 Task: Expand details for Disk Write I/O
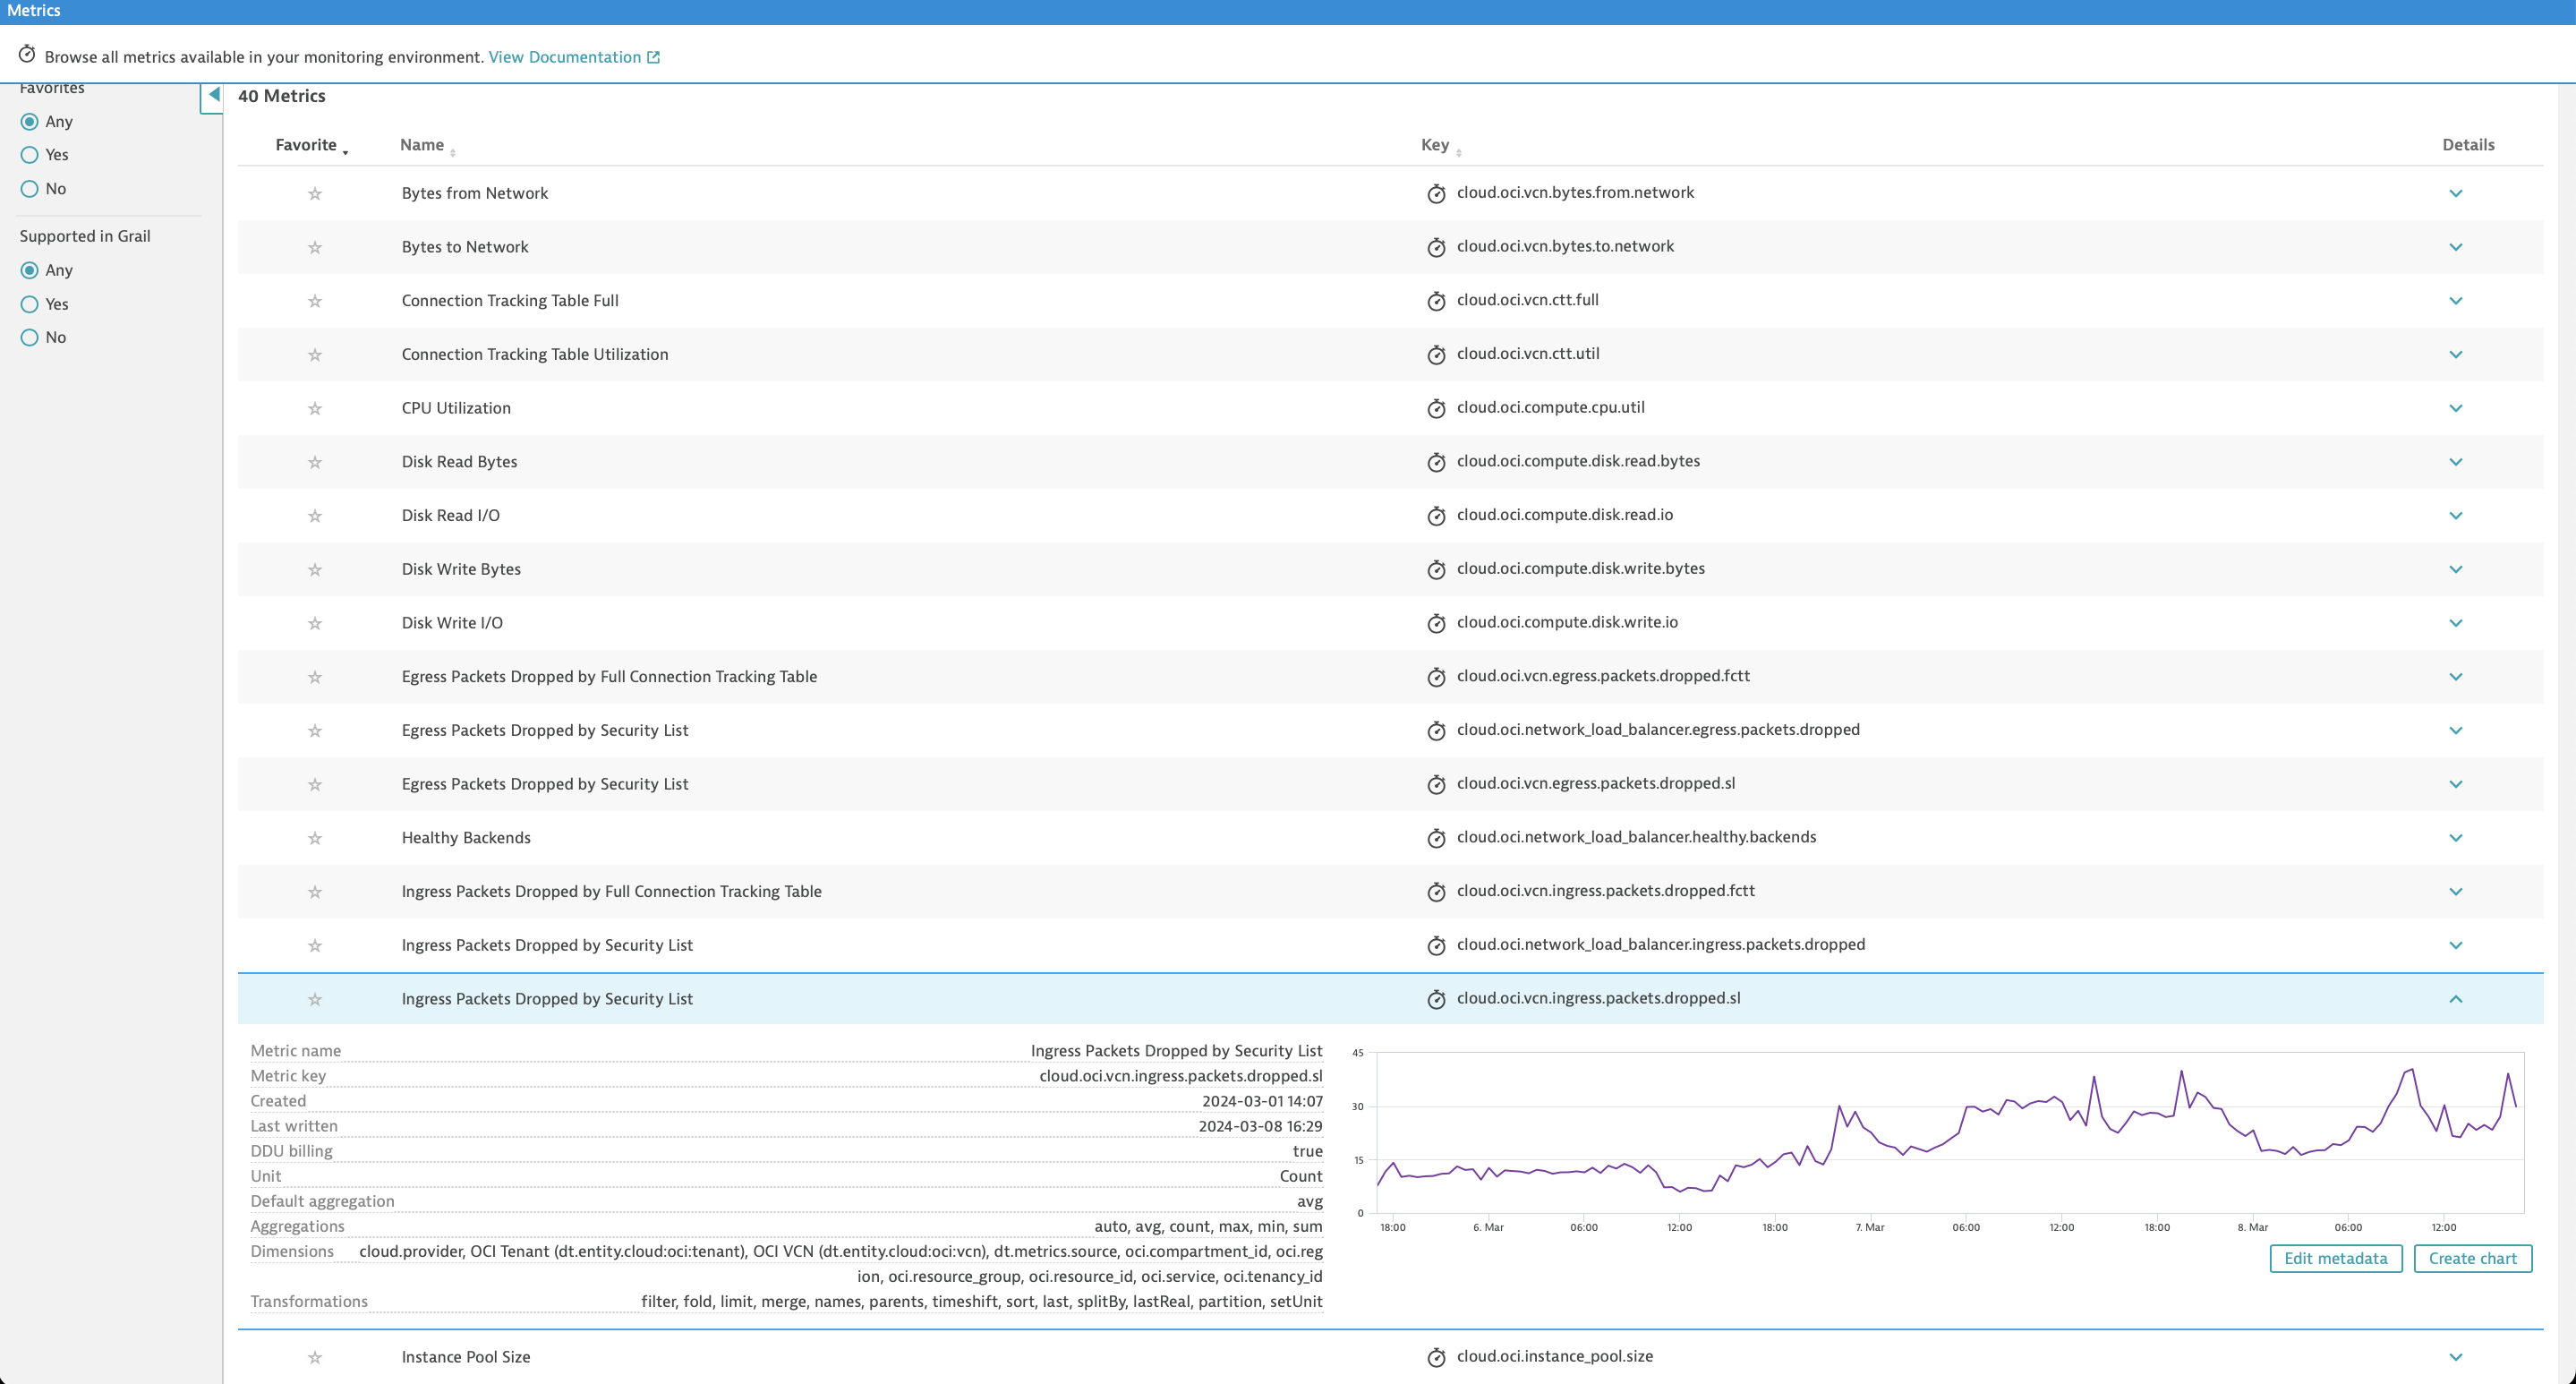click(2456, 623)
